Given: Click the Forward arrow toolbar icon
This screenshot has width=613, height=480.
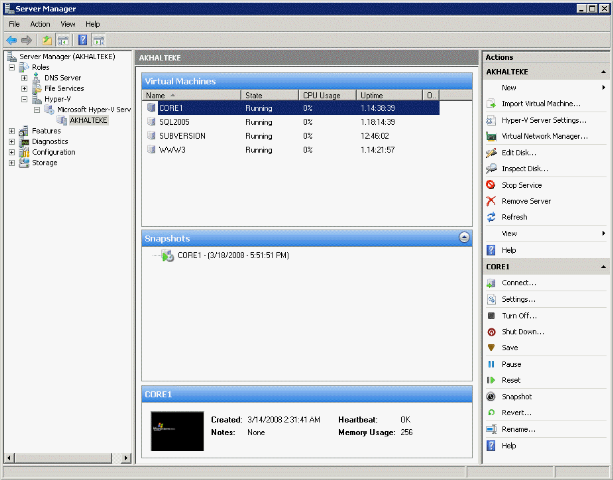Looking at the screenshot, I should point(26,40).
